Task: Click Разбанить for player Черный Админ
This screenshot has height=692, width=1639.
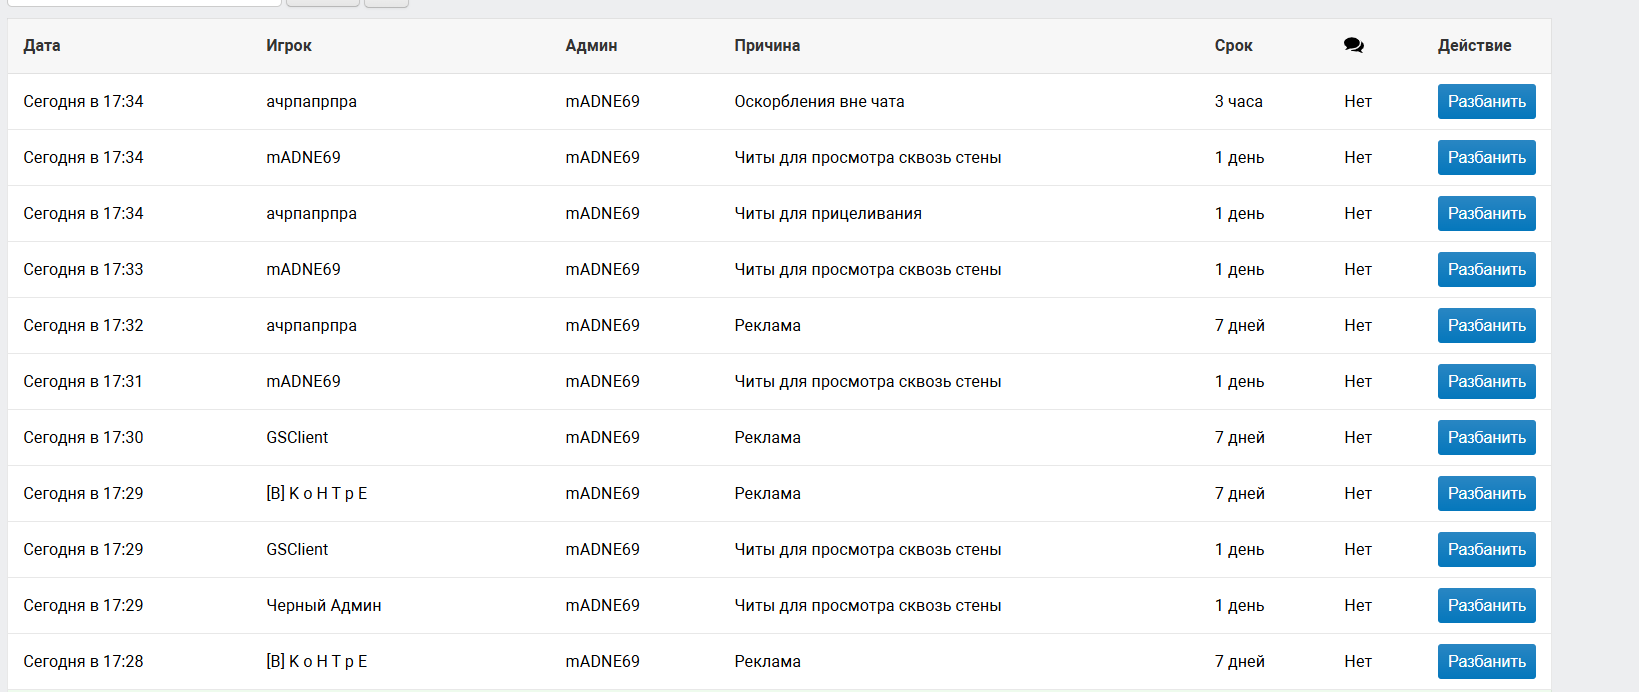Action: click(x=1486, y=605)
